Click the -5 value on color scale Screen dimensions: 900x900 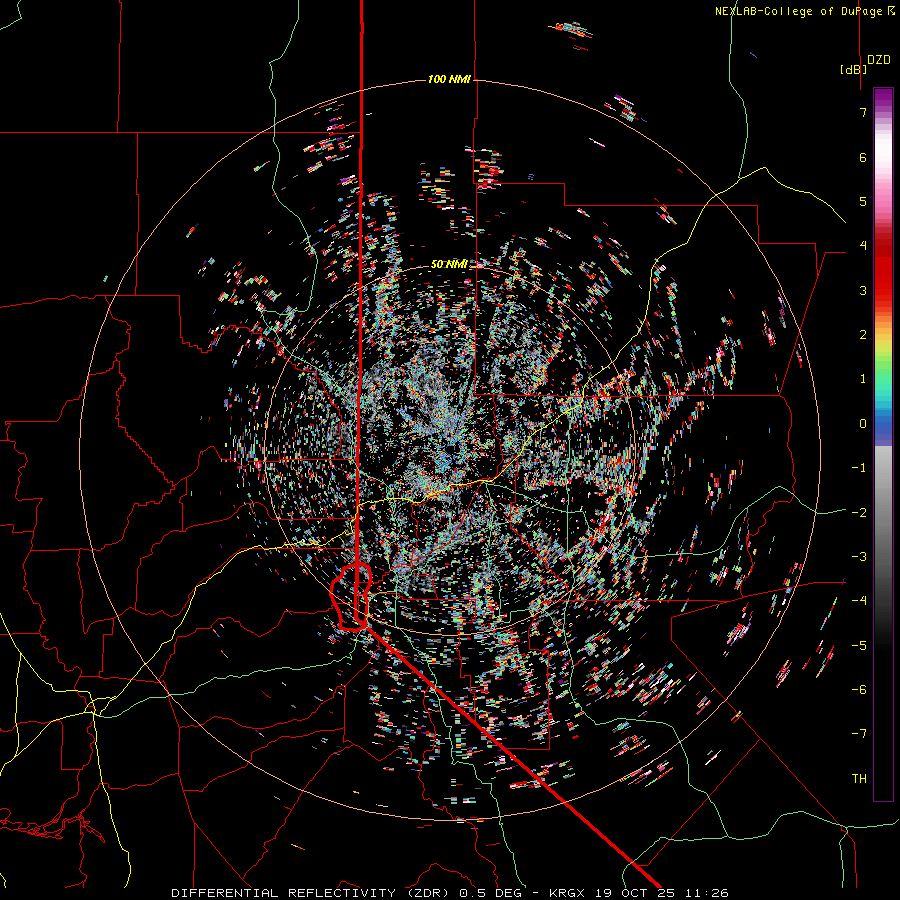point(859,646)
